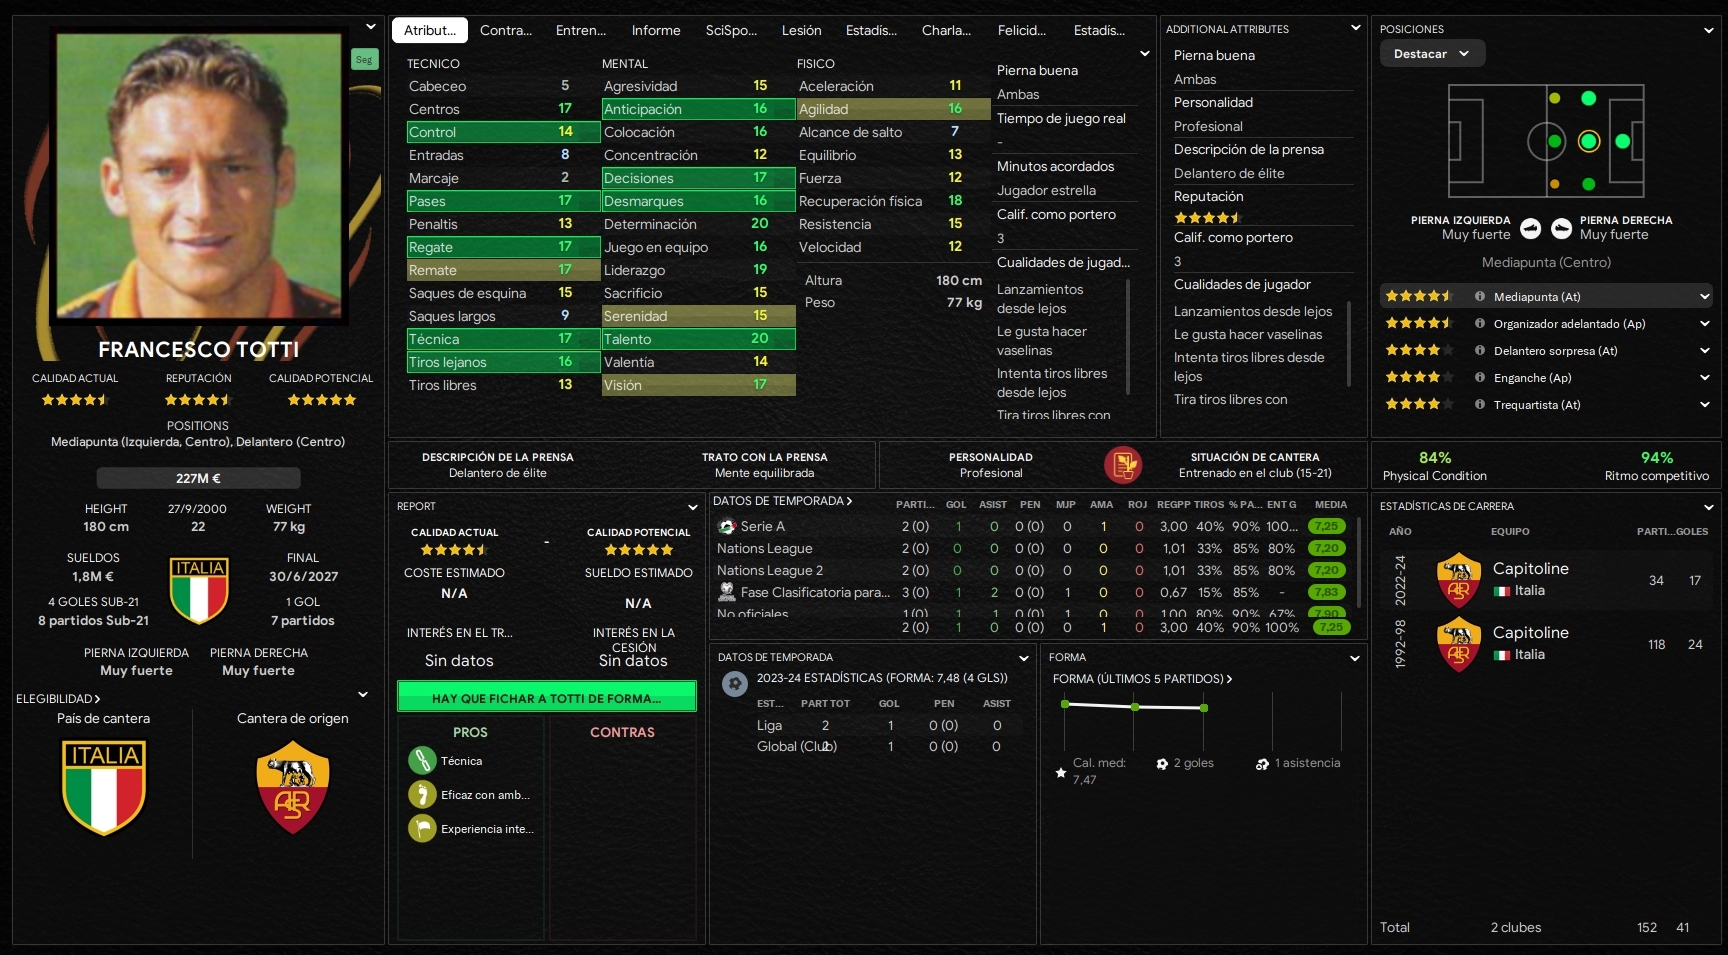Screen dimensions: 1728x955
Task: Click the icon beside 1 asistencia
Action: pyautogui.click(x=1263, y=764)
